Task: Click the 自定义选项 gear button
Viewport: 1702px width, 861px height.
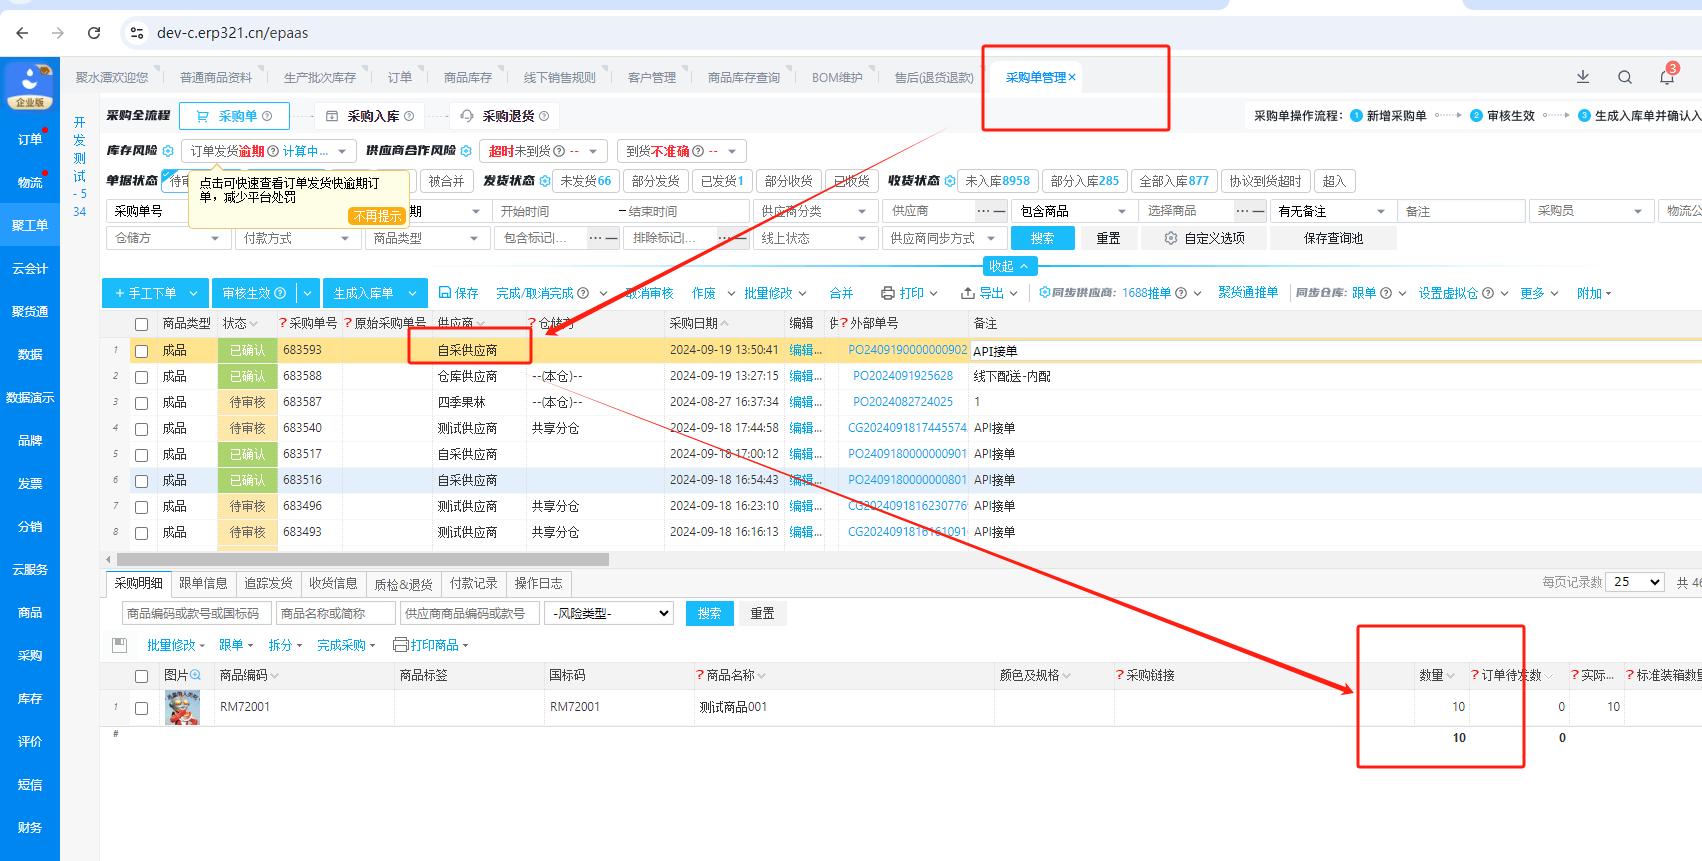Action: pyautogui.click(x=1205, y=238)
